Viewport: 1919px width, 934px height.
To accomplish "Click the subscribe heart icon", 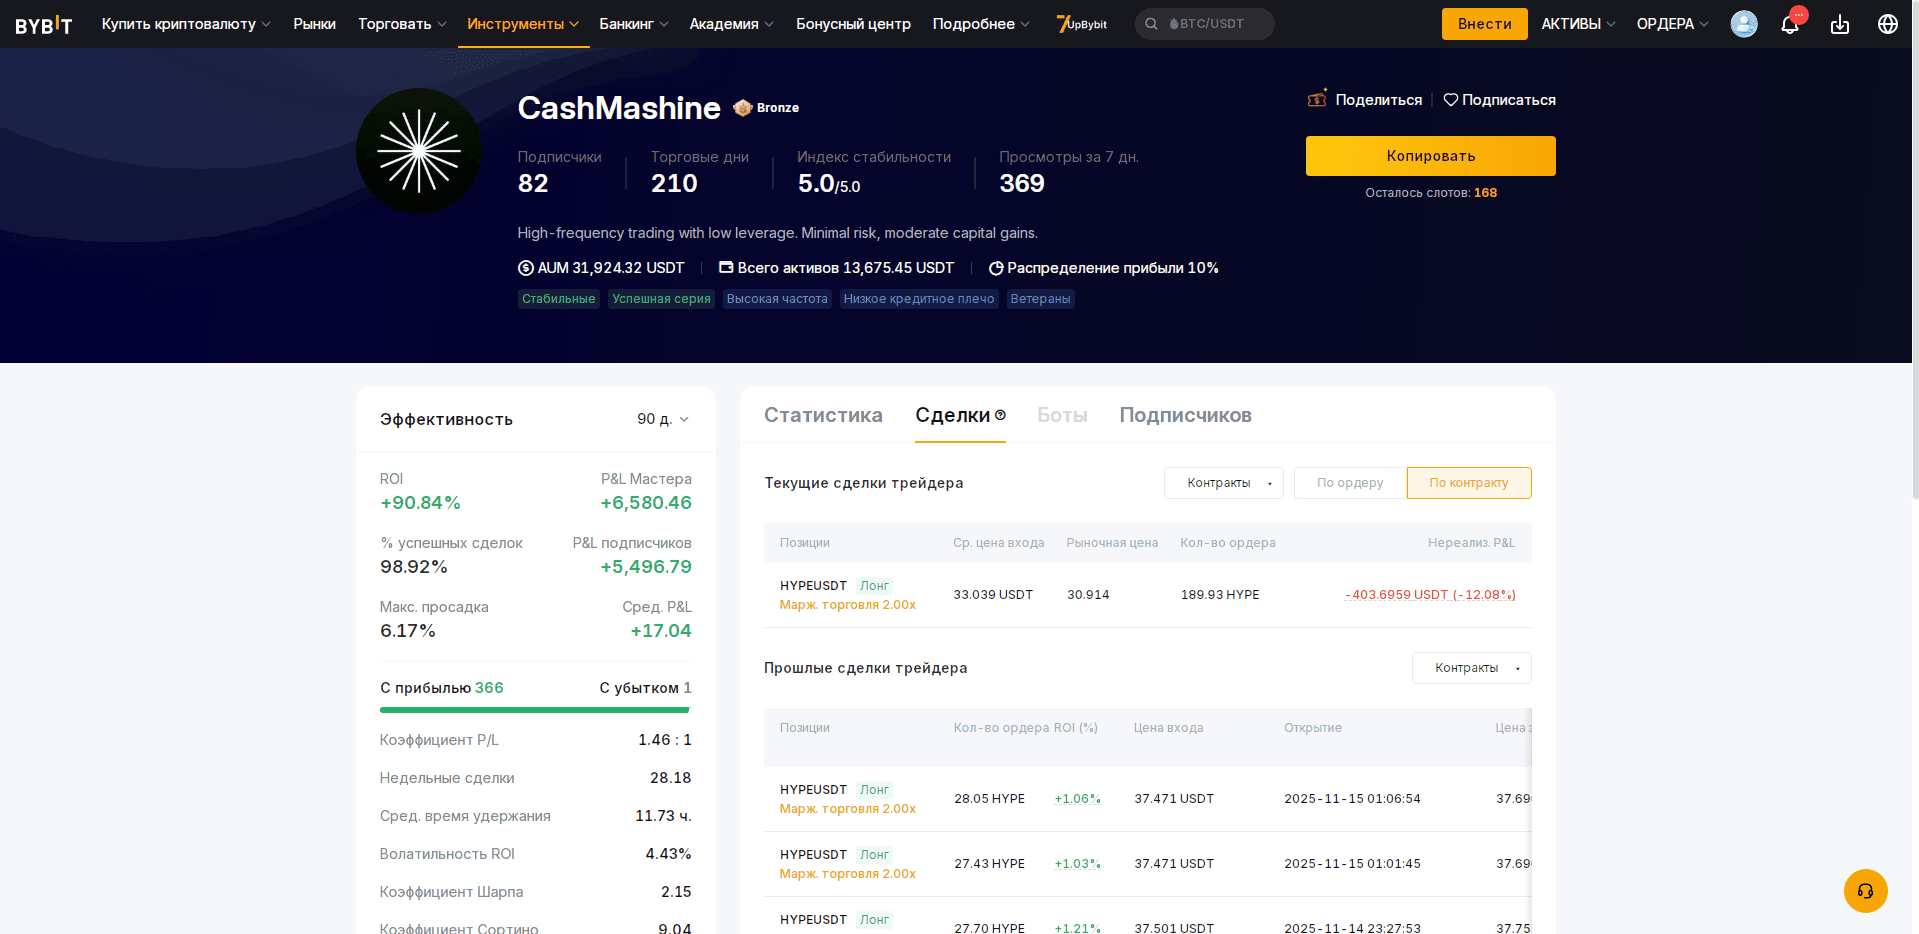I will coord(1451,100).
